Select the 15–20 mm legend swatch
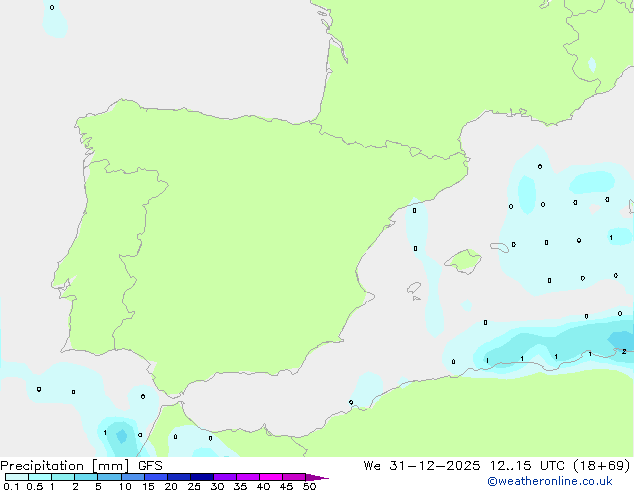 156,477
